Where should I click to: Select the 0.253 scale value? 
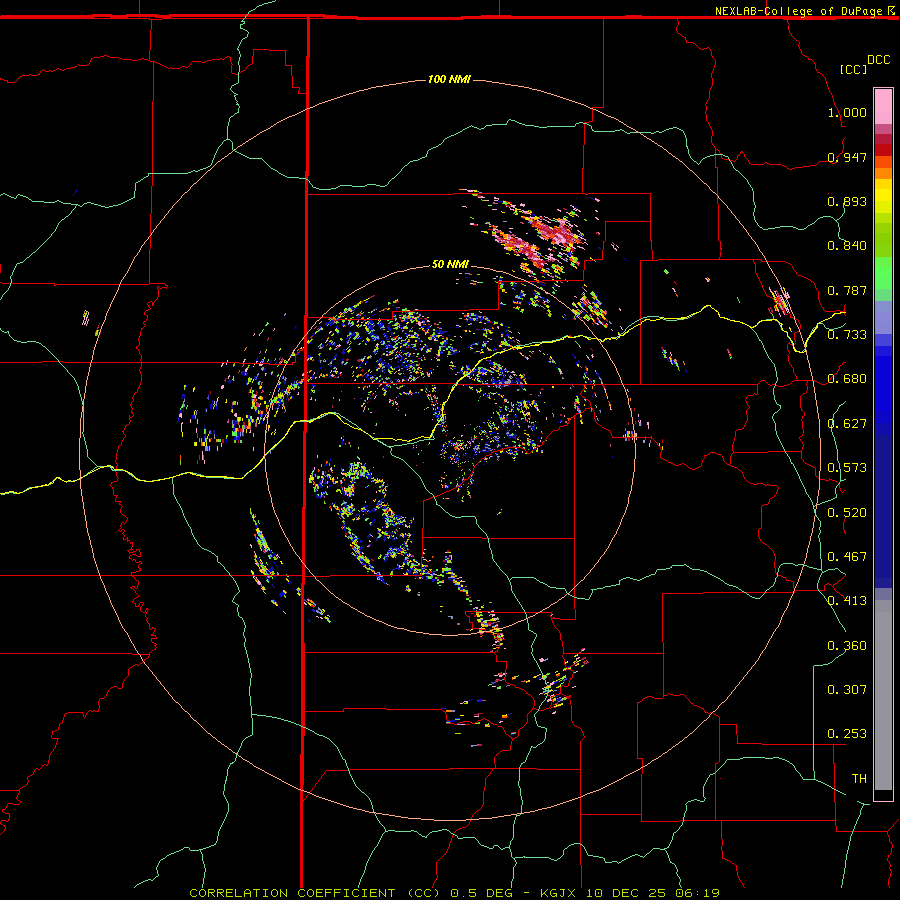click(847, 734)
